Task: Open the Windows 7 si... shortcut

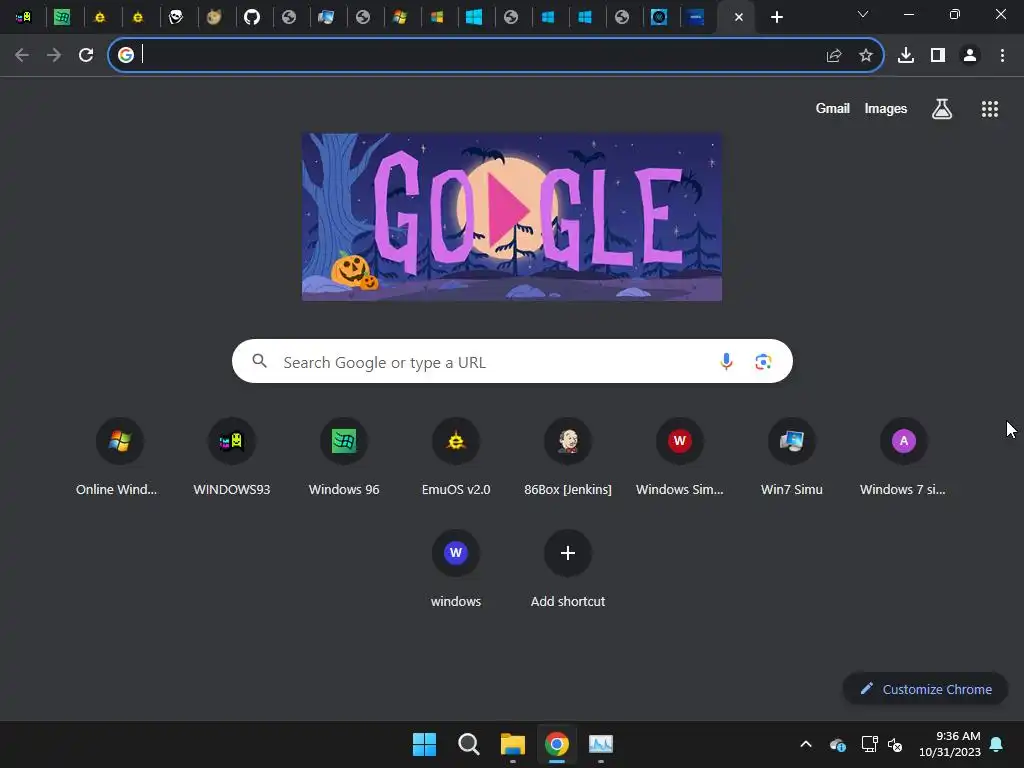Action: click(x=903, y=457)
